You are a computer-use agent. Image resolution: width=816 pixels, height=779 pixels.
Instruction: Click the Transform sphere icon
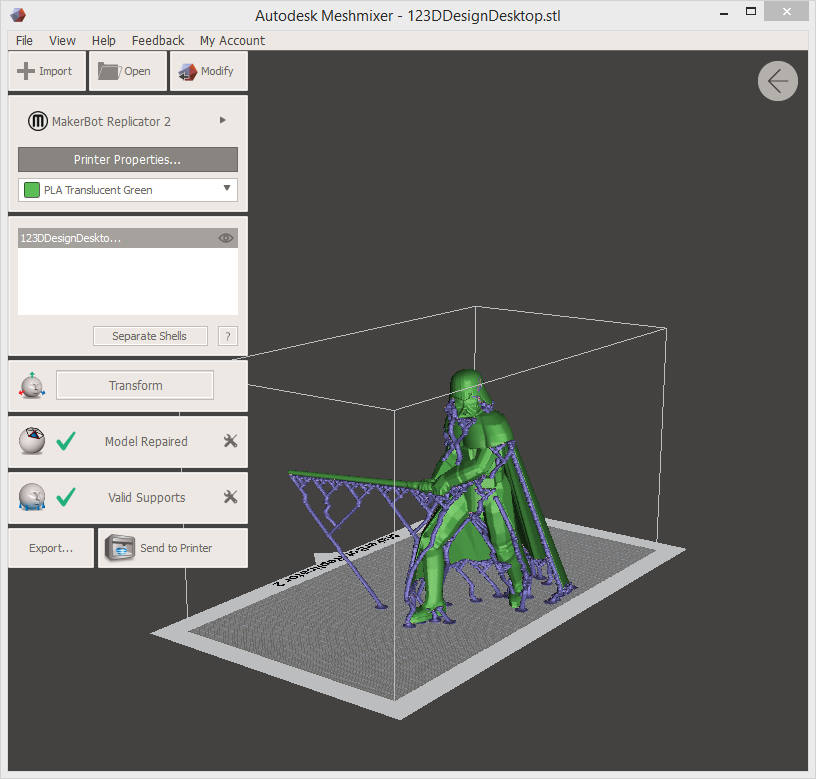pyautogui.click(x=32, y=385)
